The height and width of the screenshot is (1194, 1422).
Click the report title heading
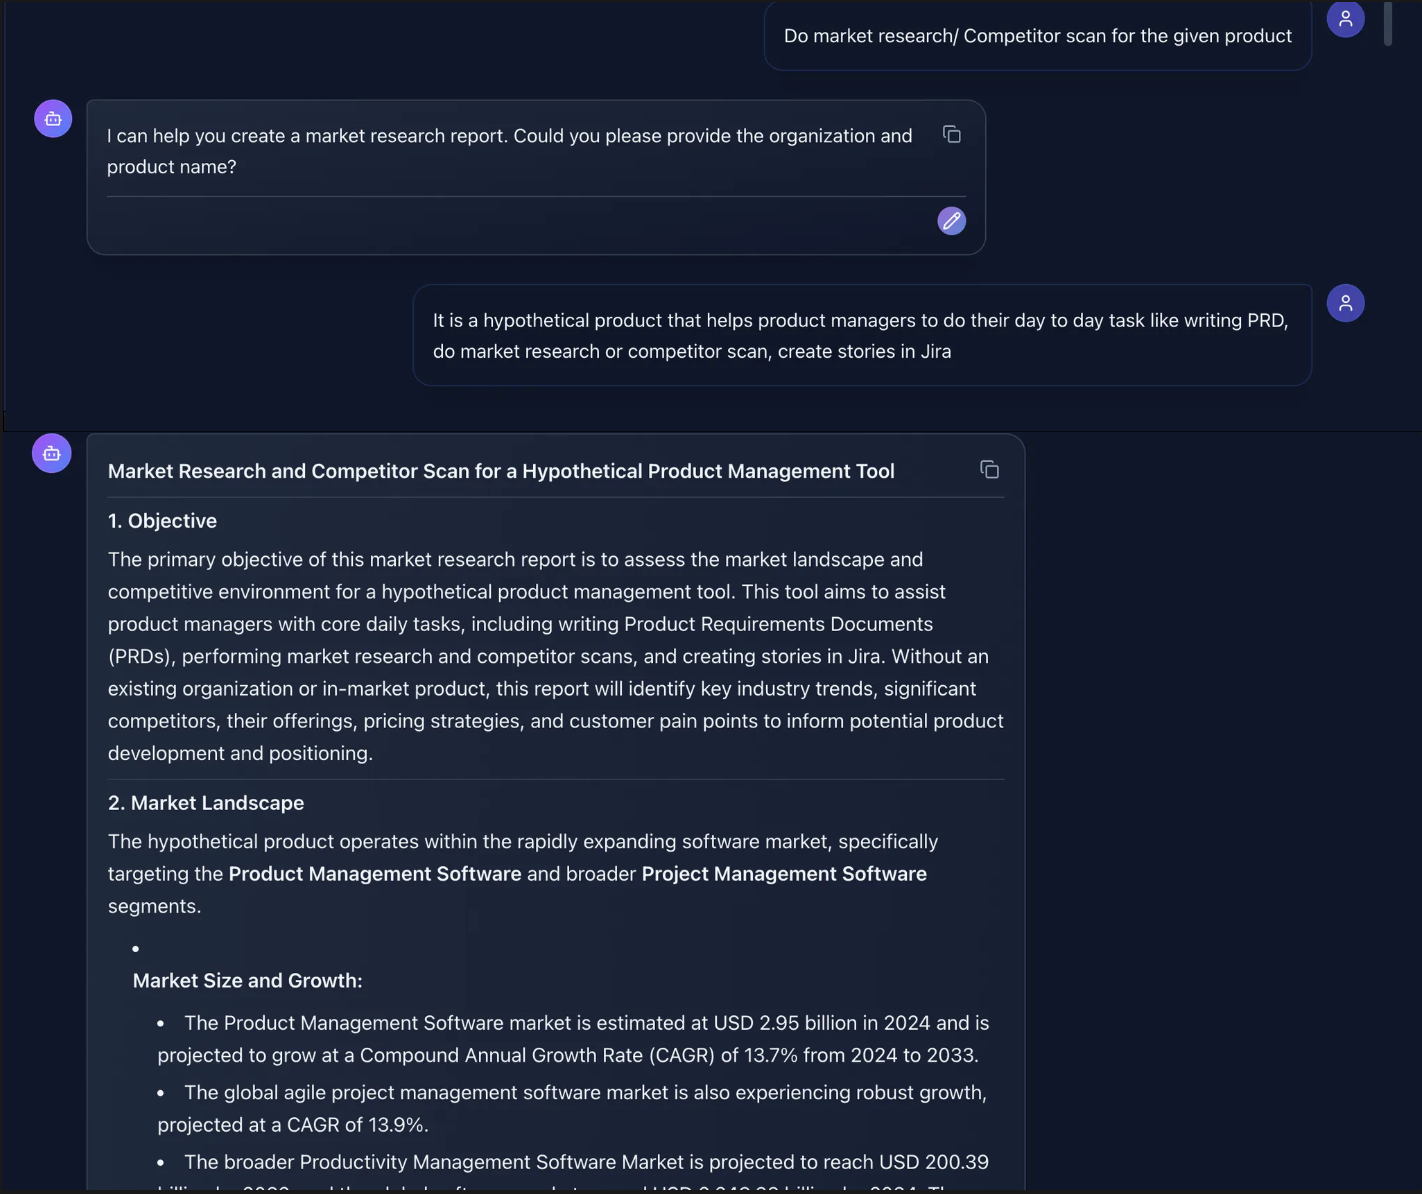coord(501,471)
